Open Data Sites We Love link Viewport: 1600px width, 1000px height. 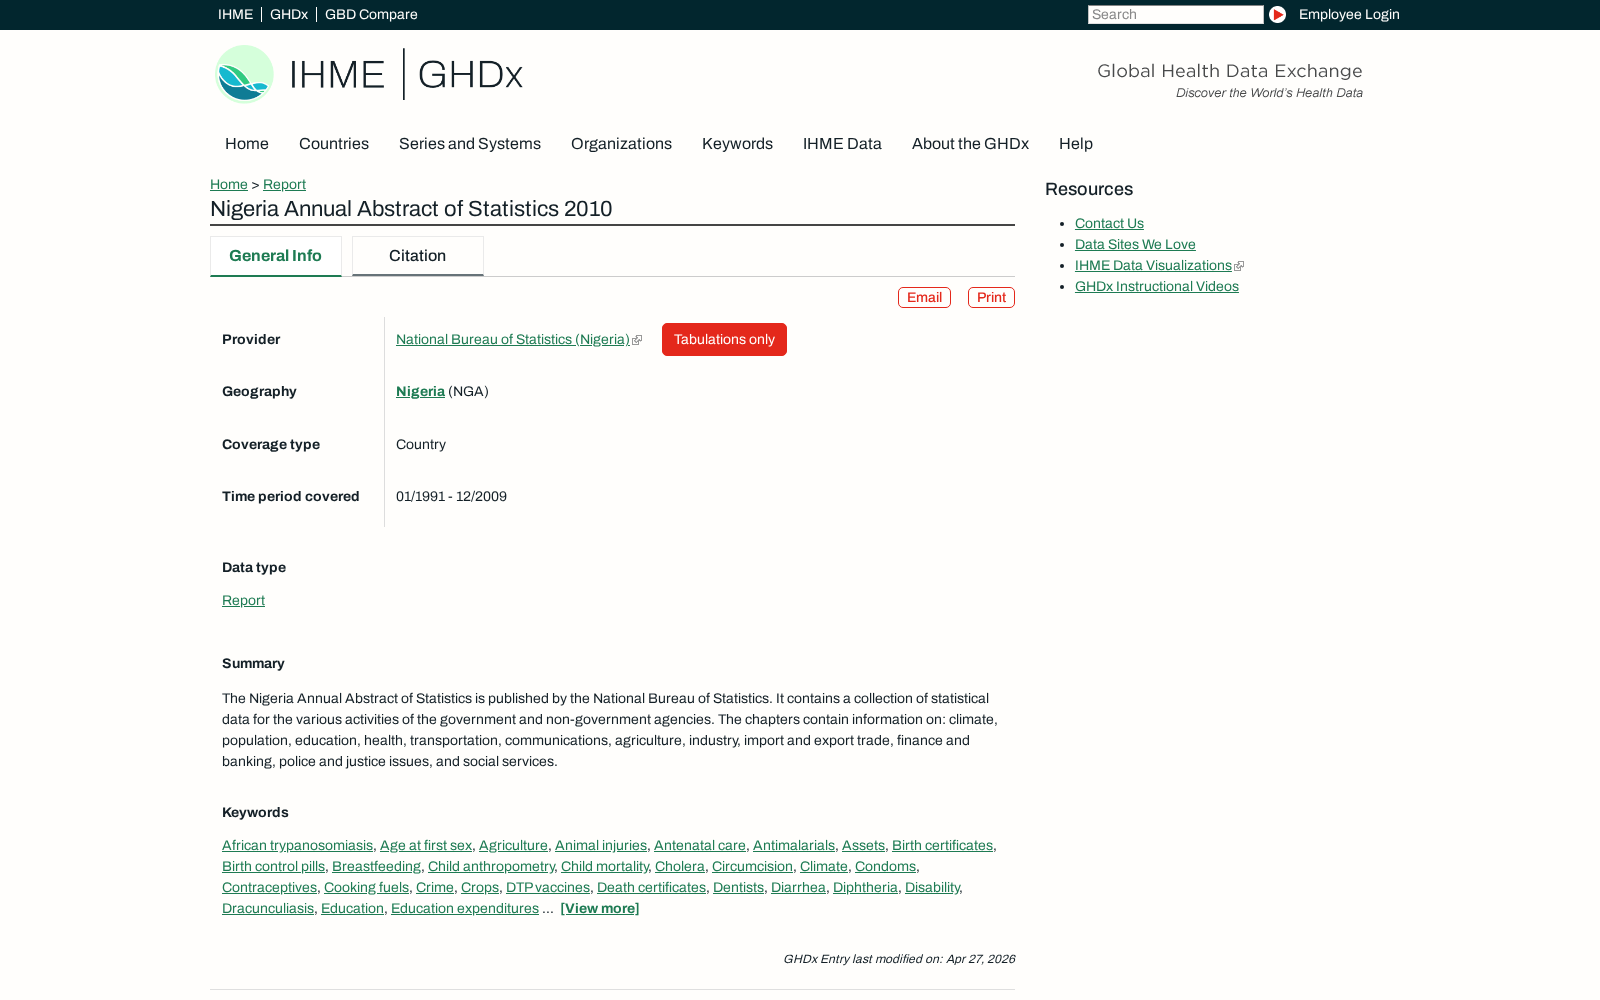1135,244
